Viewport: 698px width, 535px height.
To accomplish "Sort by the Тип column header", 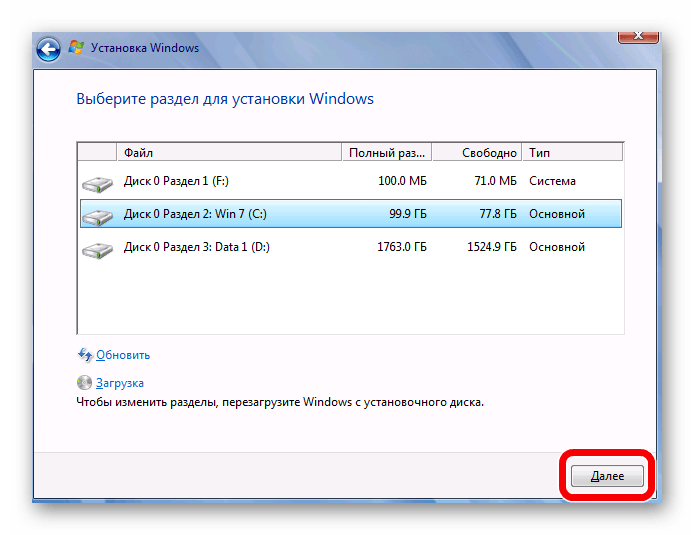I will 572,153.
